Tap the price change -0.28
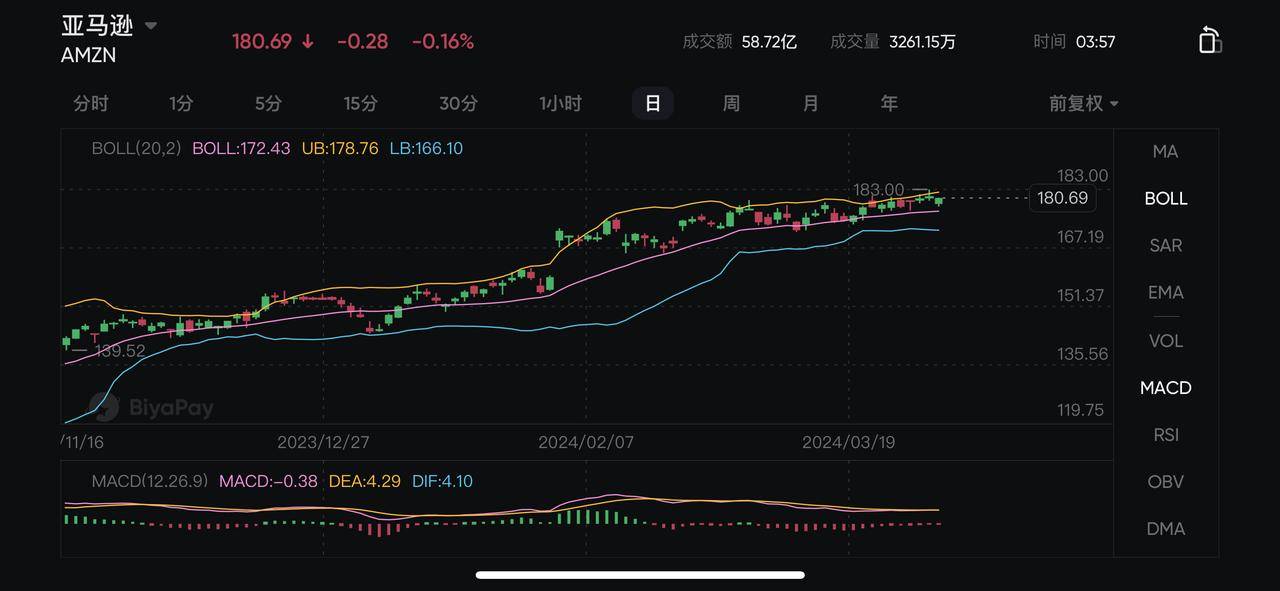This screenshot has width=1280, height=591. (x=362, y=41)
